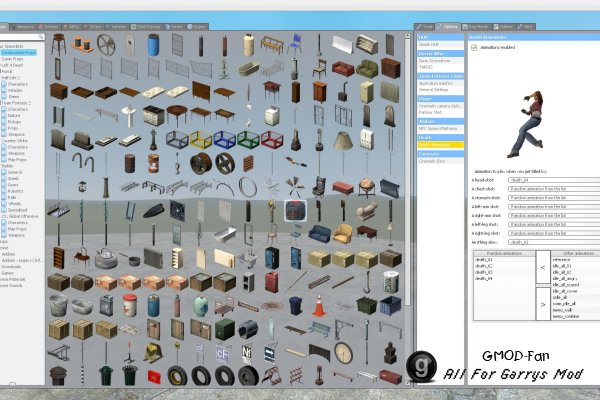
Task: Toggle the Animations enabled checkbox
Action: coord(474,47)
